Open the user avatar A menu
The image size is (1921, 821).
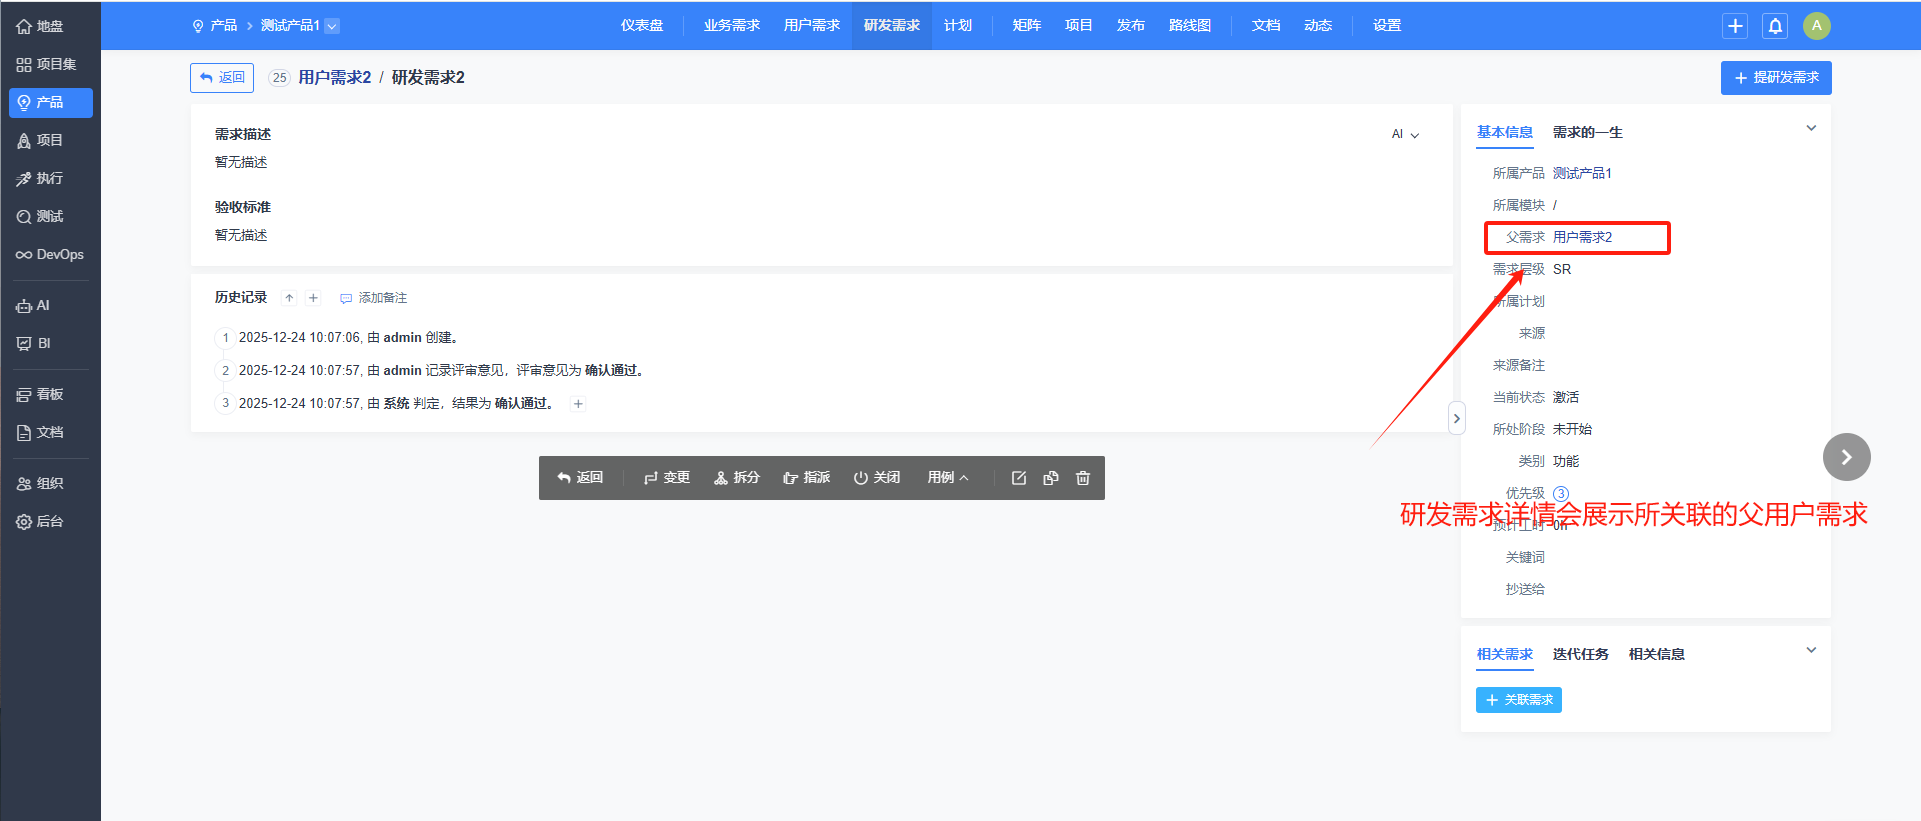[x=1816, y=26]
